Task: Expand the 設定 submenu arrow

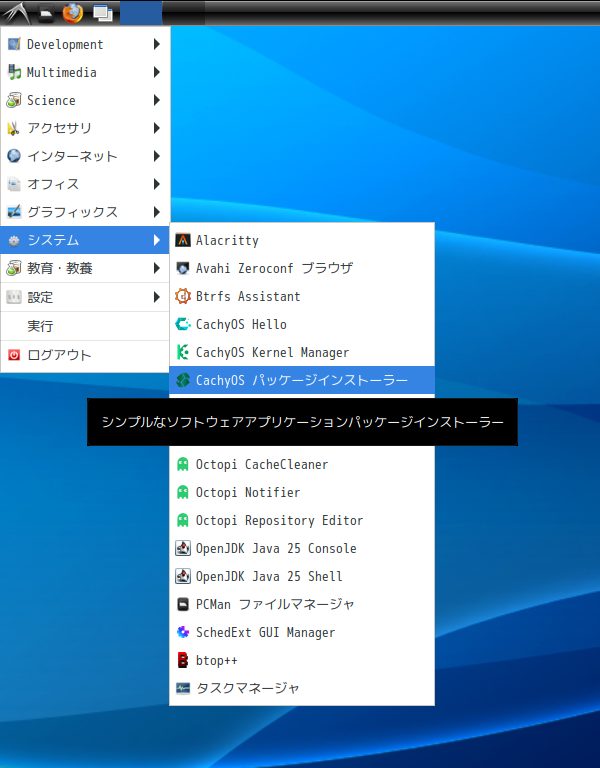Action: pos(157,297)
